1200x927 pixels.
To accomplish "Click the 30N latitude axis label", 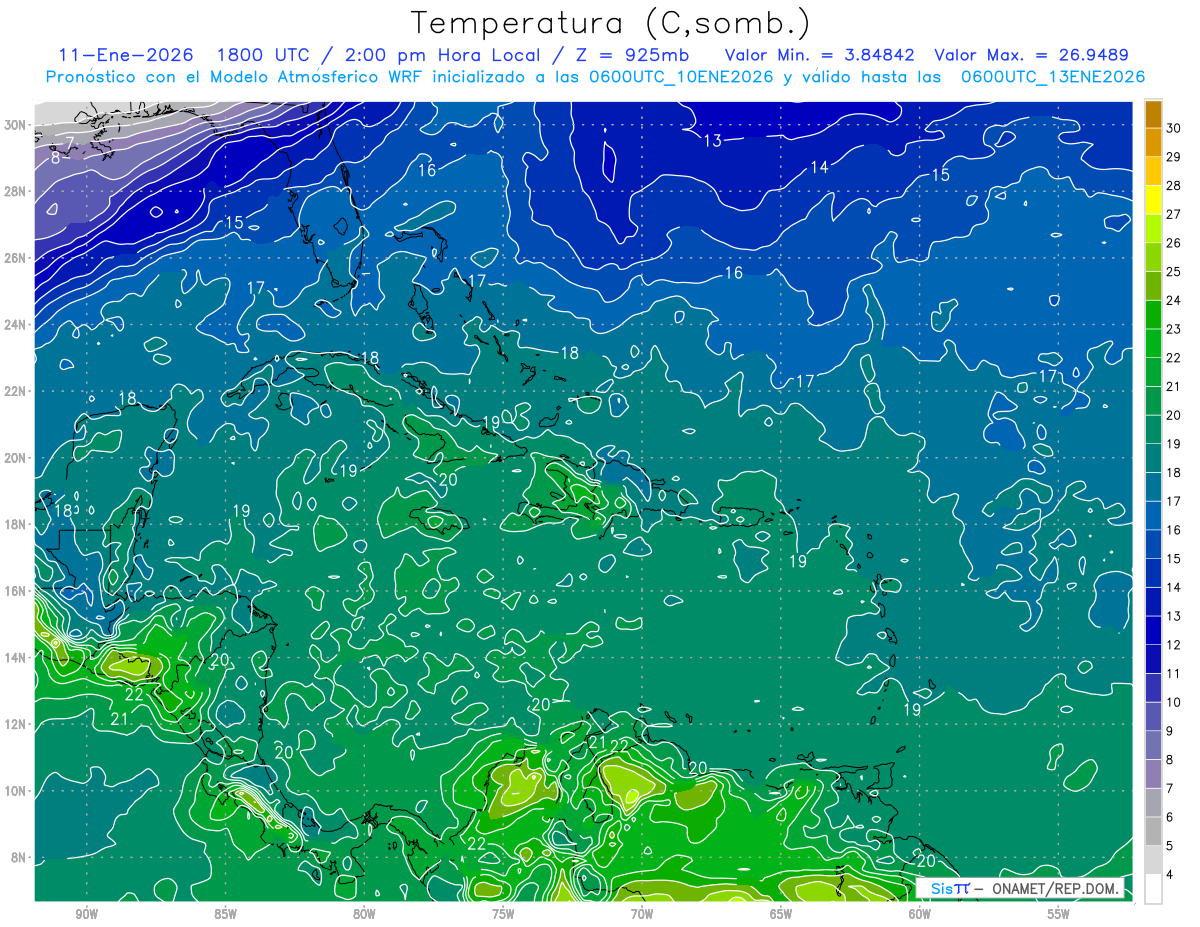I will click(17, 125).
